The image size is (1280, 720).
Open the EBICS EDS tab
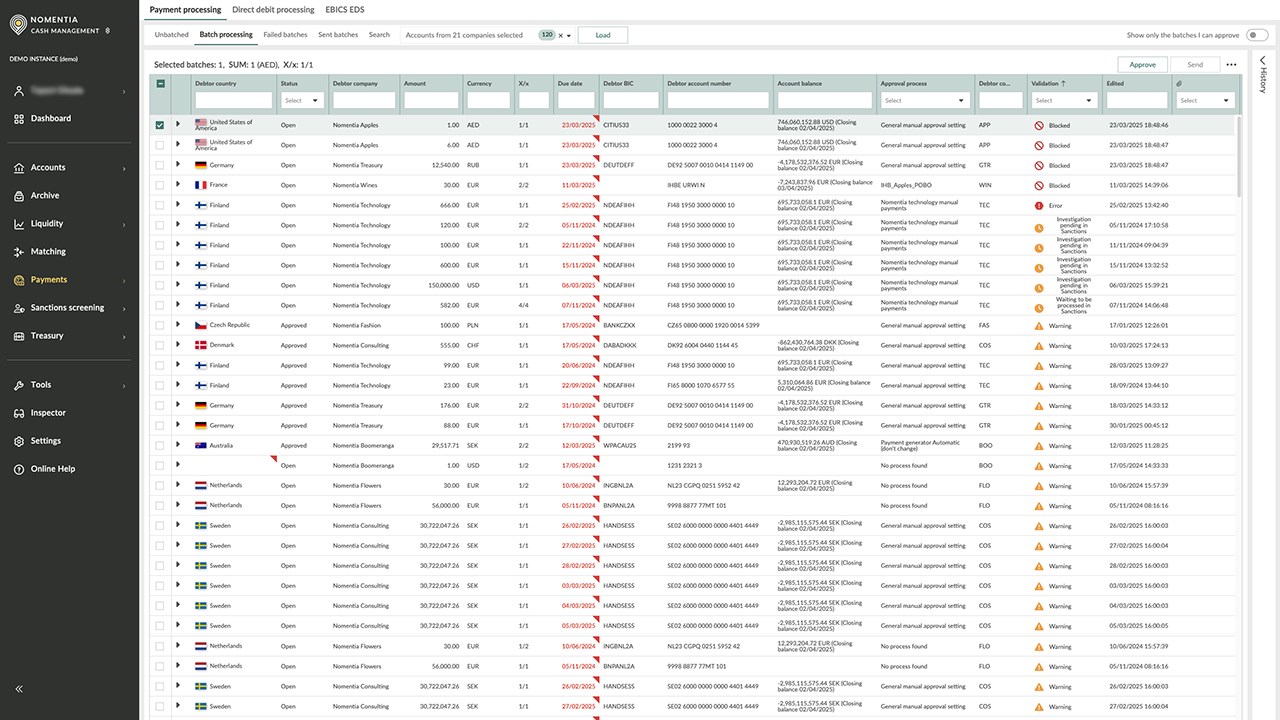click(x=345, y=10)
